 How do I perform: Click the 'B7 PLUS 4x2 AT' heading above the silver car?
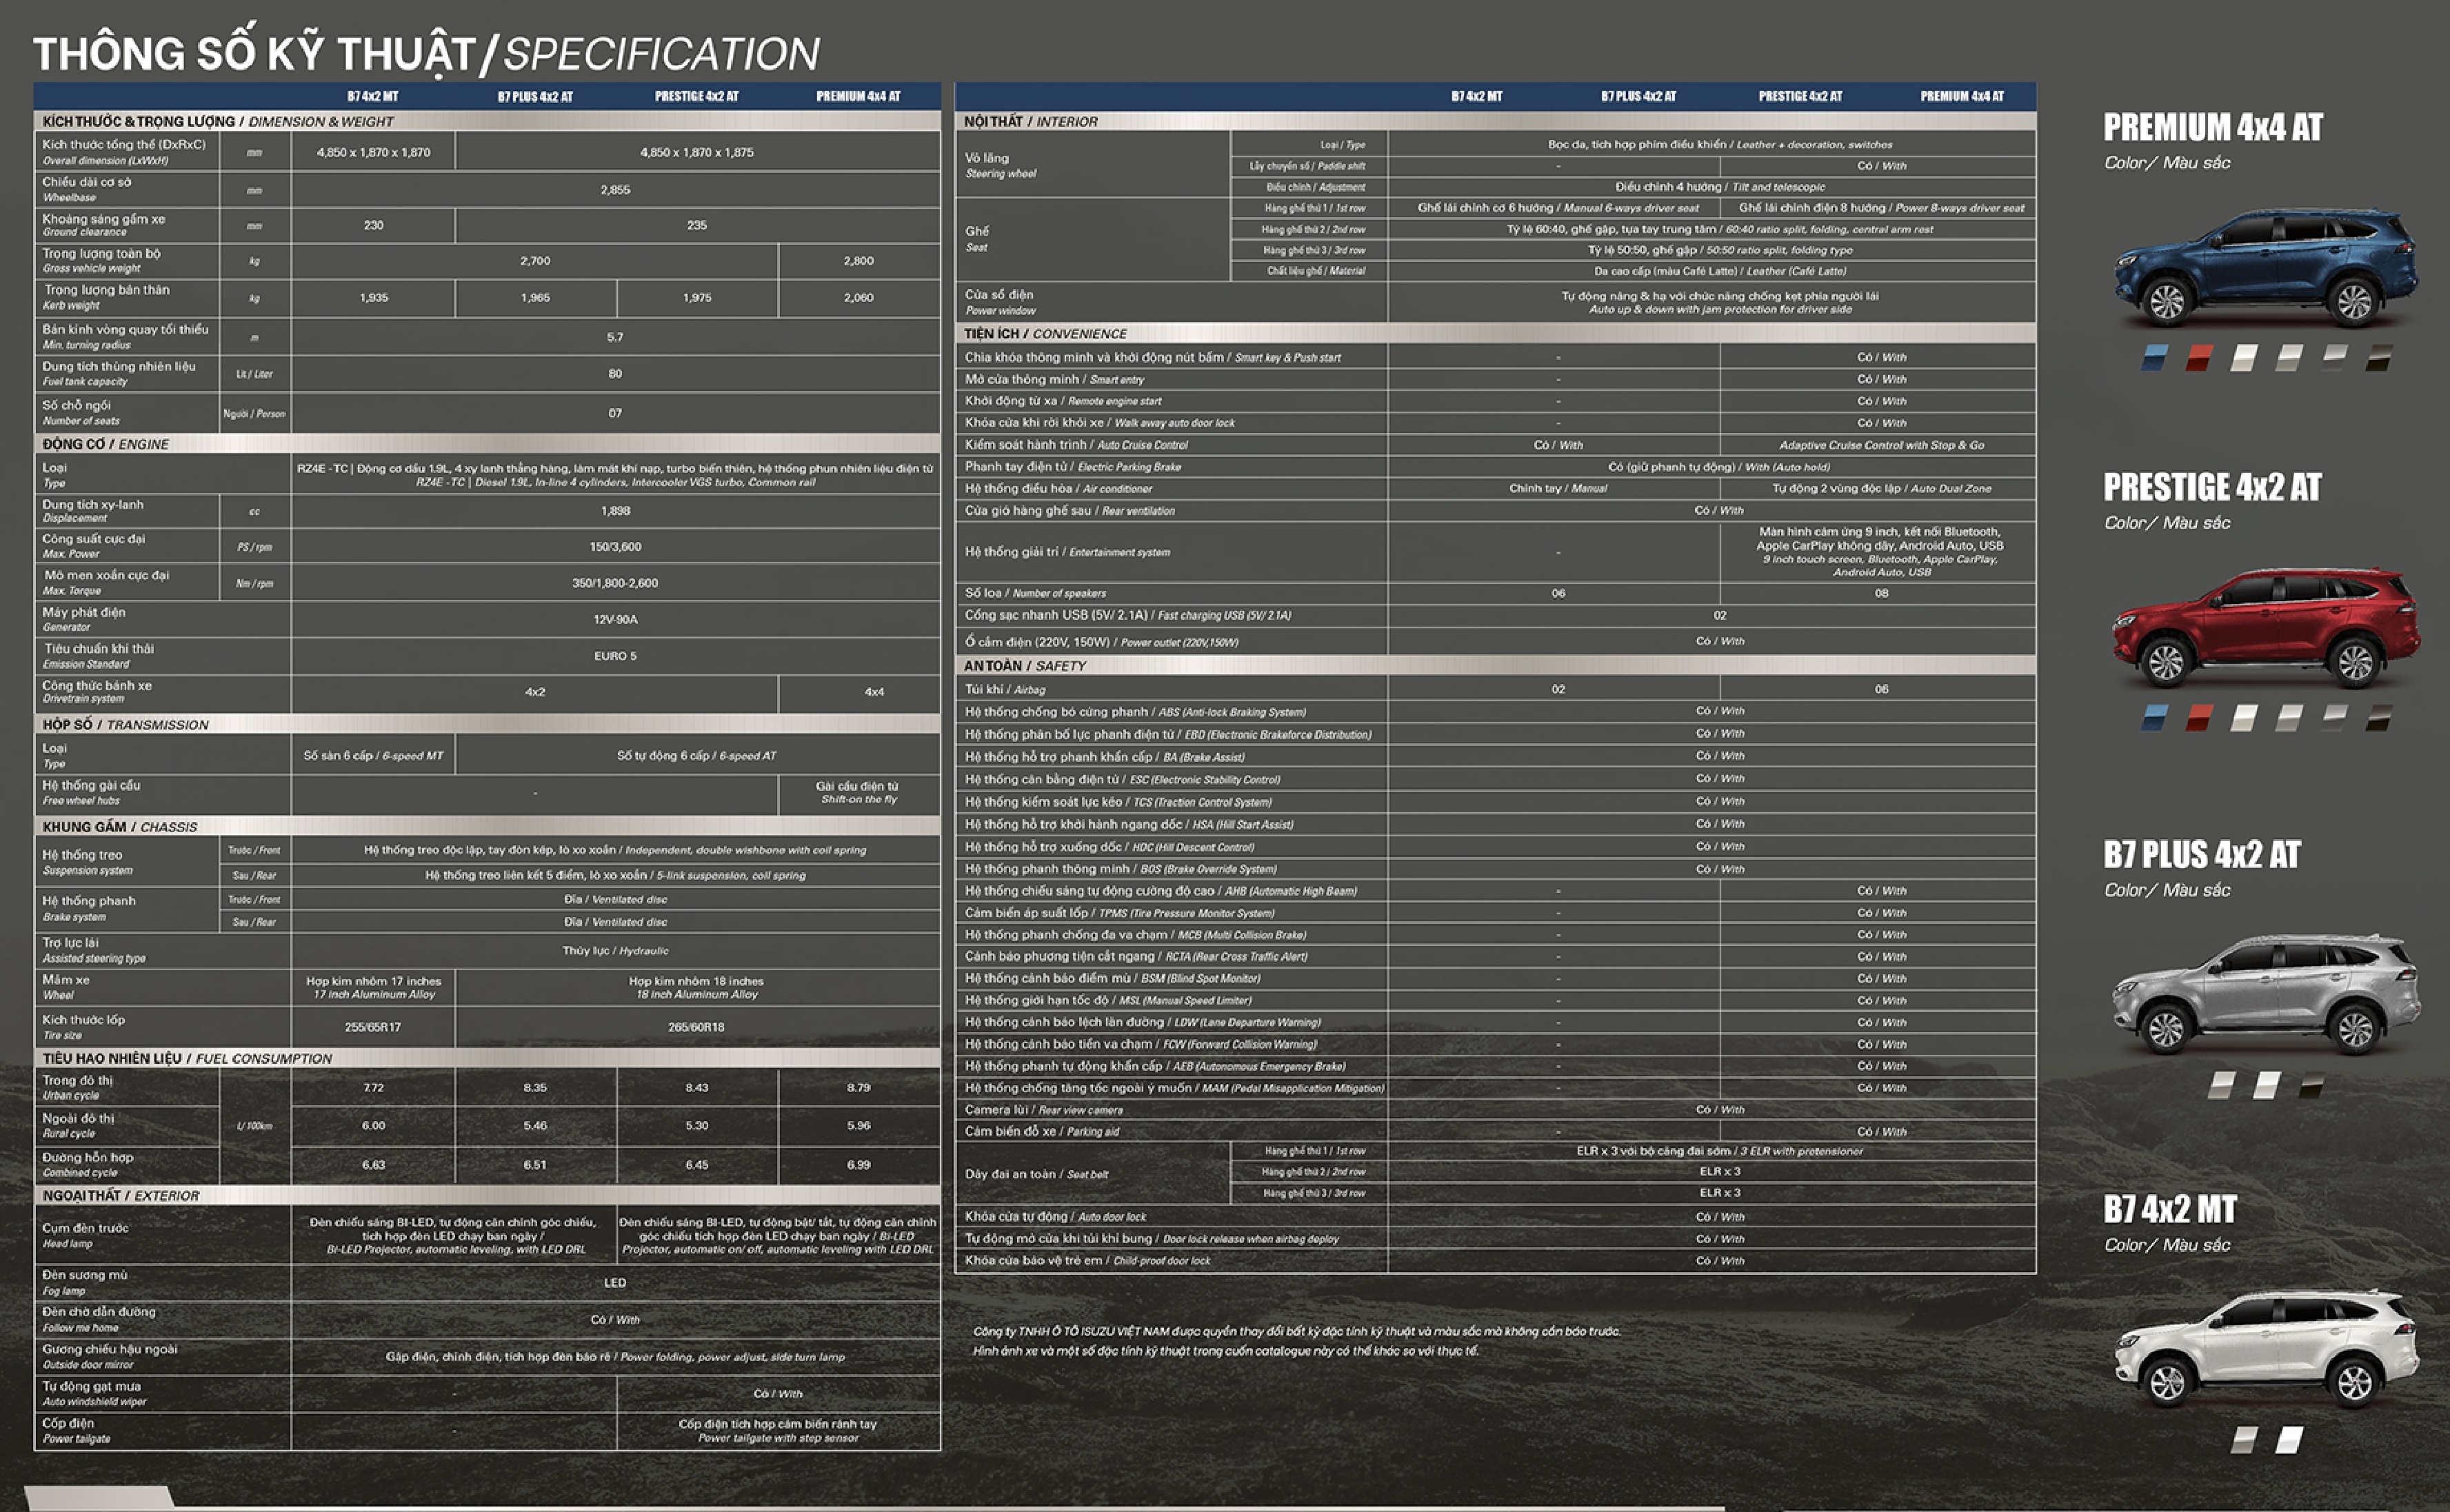tap(2202, 854)
